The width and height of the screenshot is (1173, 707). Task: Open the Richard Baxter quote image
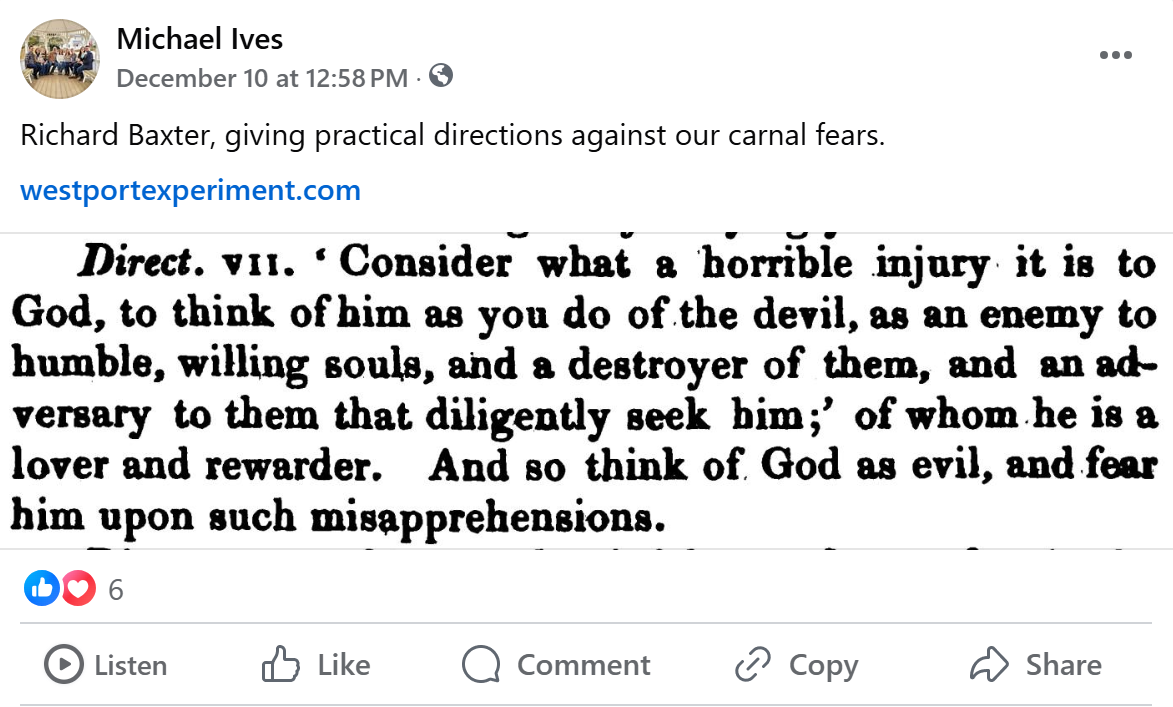click(x=586, y=391)
